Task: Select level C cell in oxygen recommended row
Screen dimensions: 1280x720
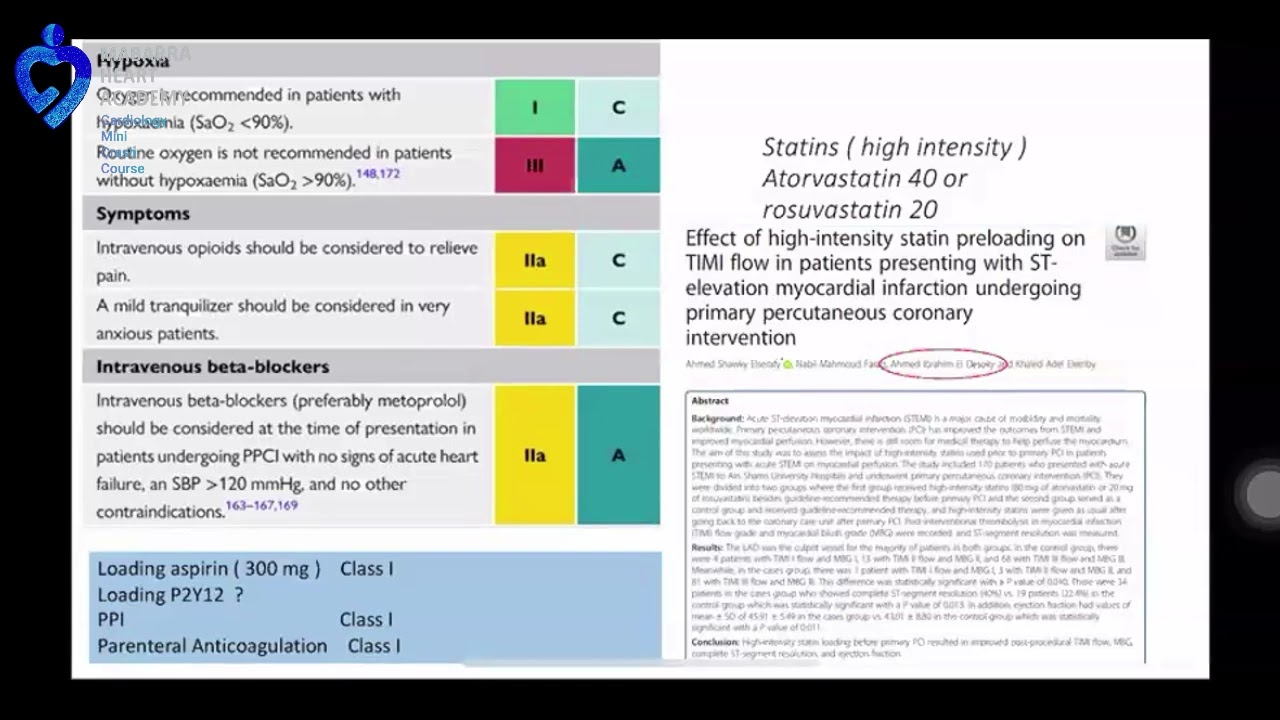Action: (x=619, y=107)
